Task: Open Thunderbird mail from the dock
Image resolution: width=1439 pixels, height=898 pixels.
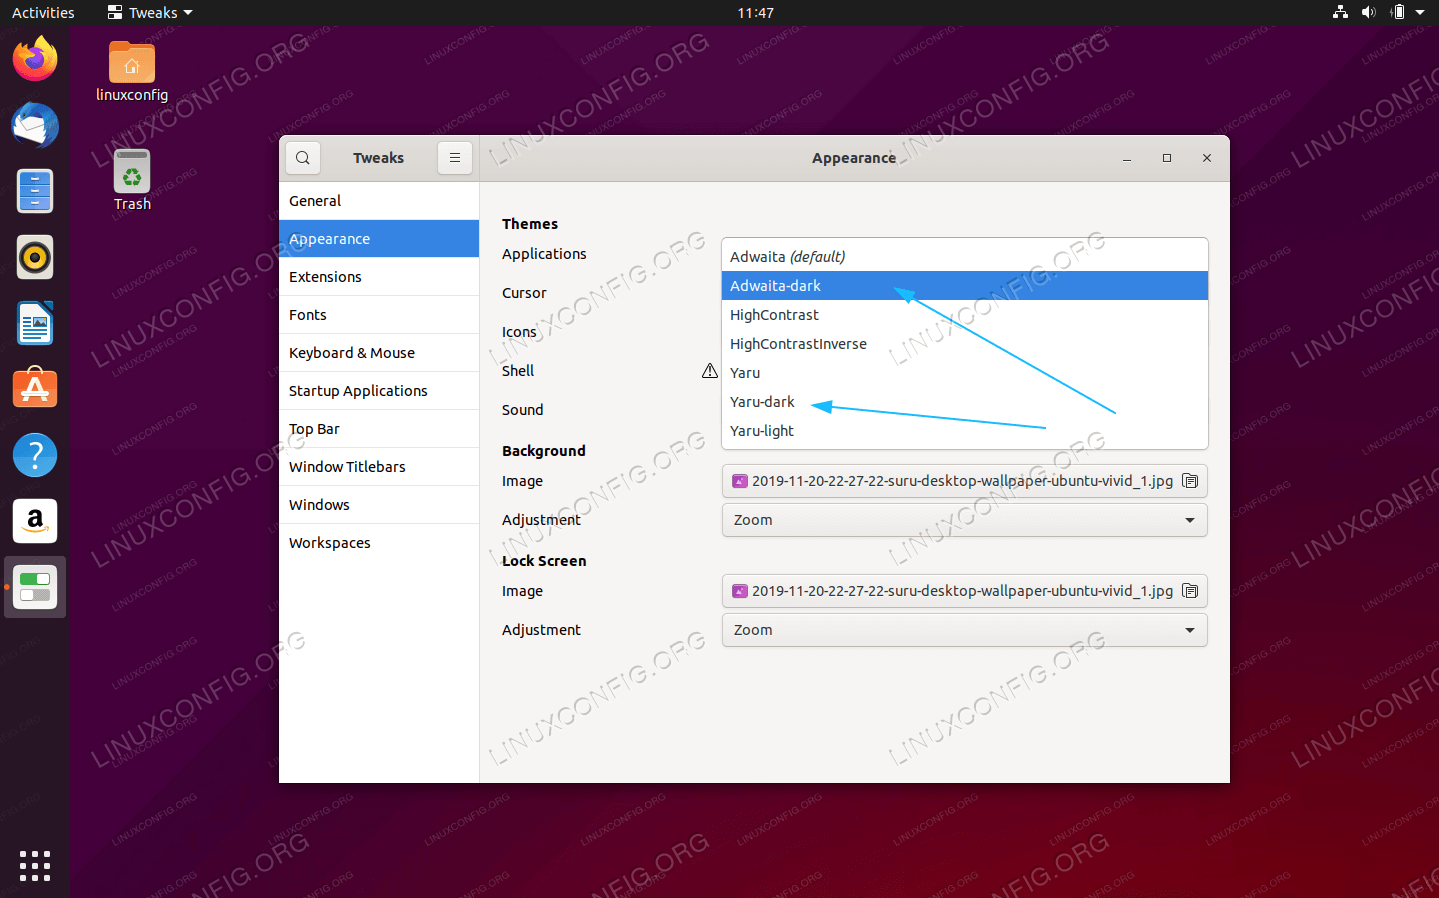Action: coord(35,125)
